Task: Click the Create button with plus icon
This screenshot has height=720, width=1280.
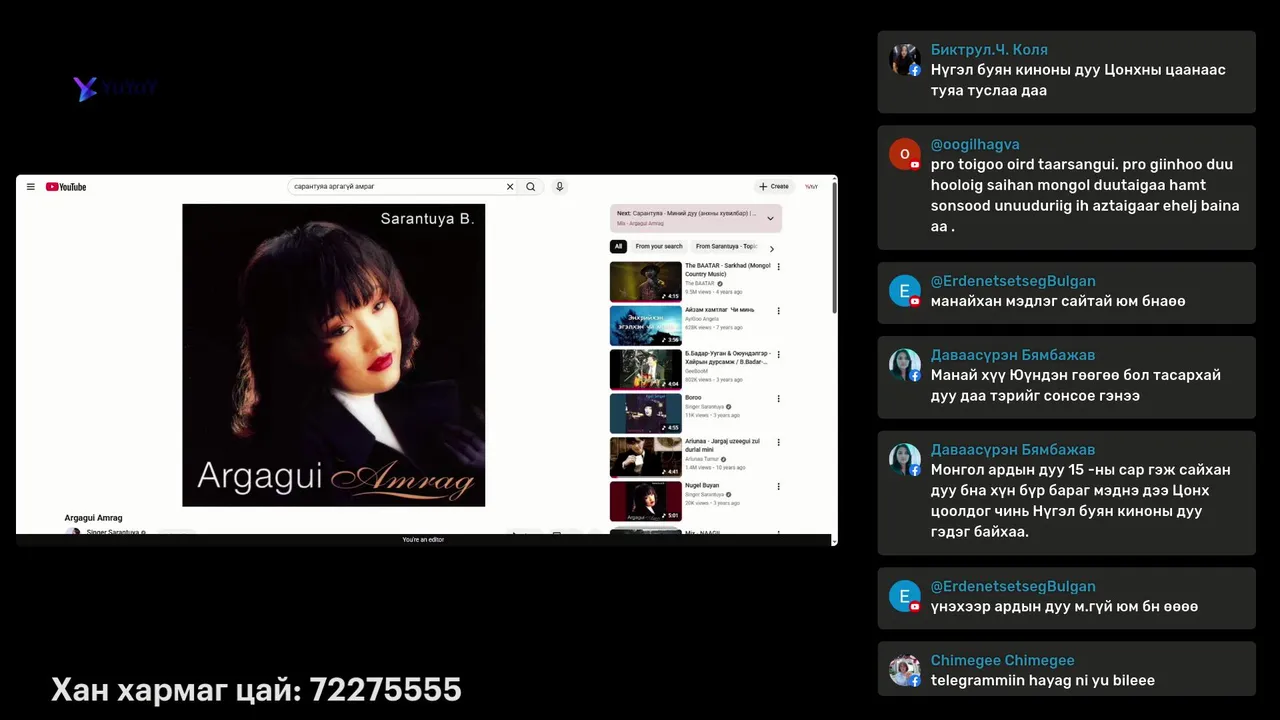Action: coord(774,187)
